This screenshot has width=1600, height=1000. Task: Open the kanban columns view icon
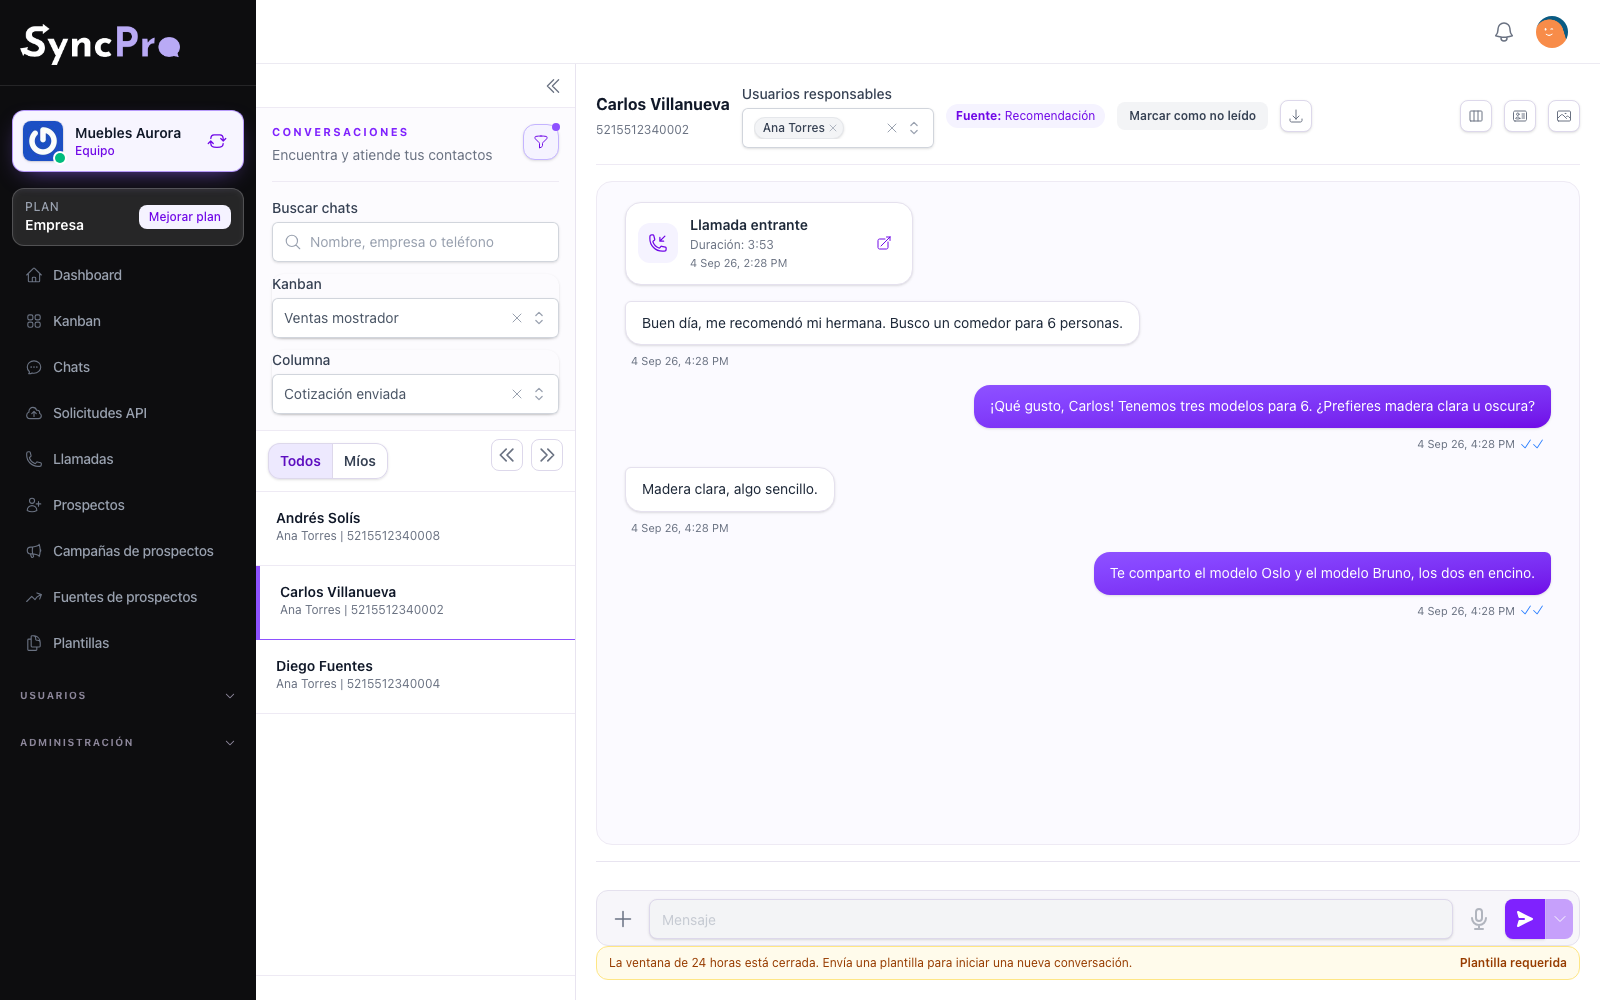tap(1476, 116)
